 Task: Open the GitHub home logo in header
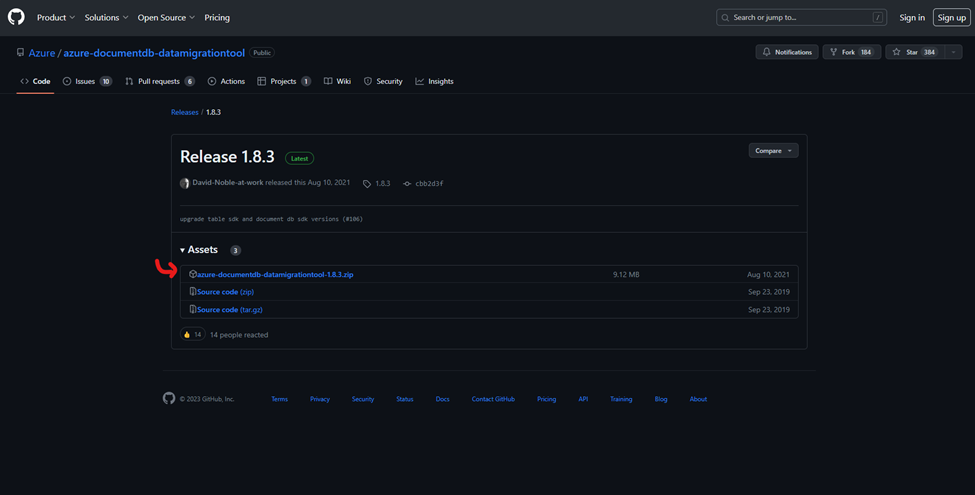tap(16, 17)
